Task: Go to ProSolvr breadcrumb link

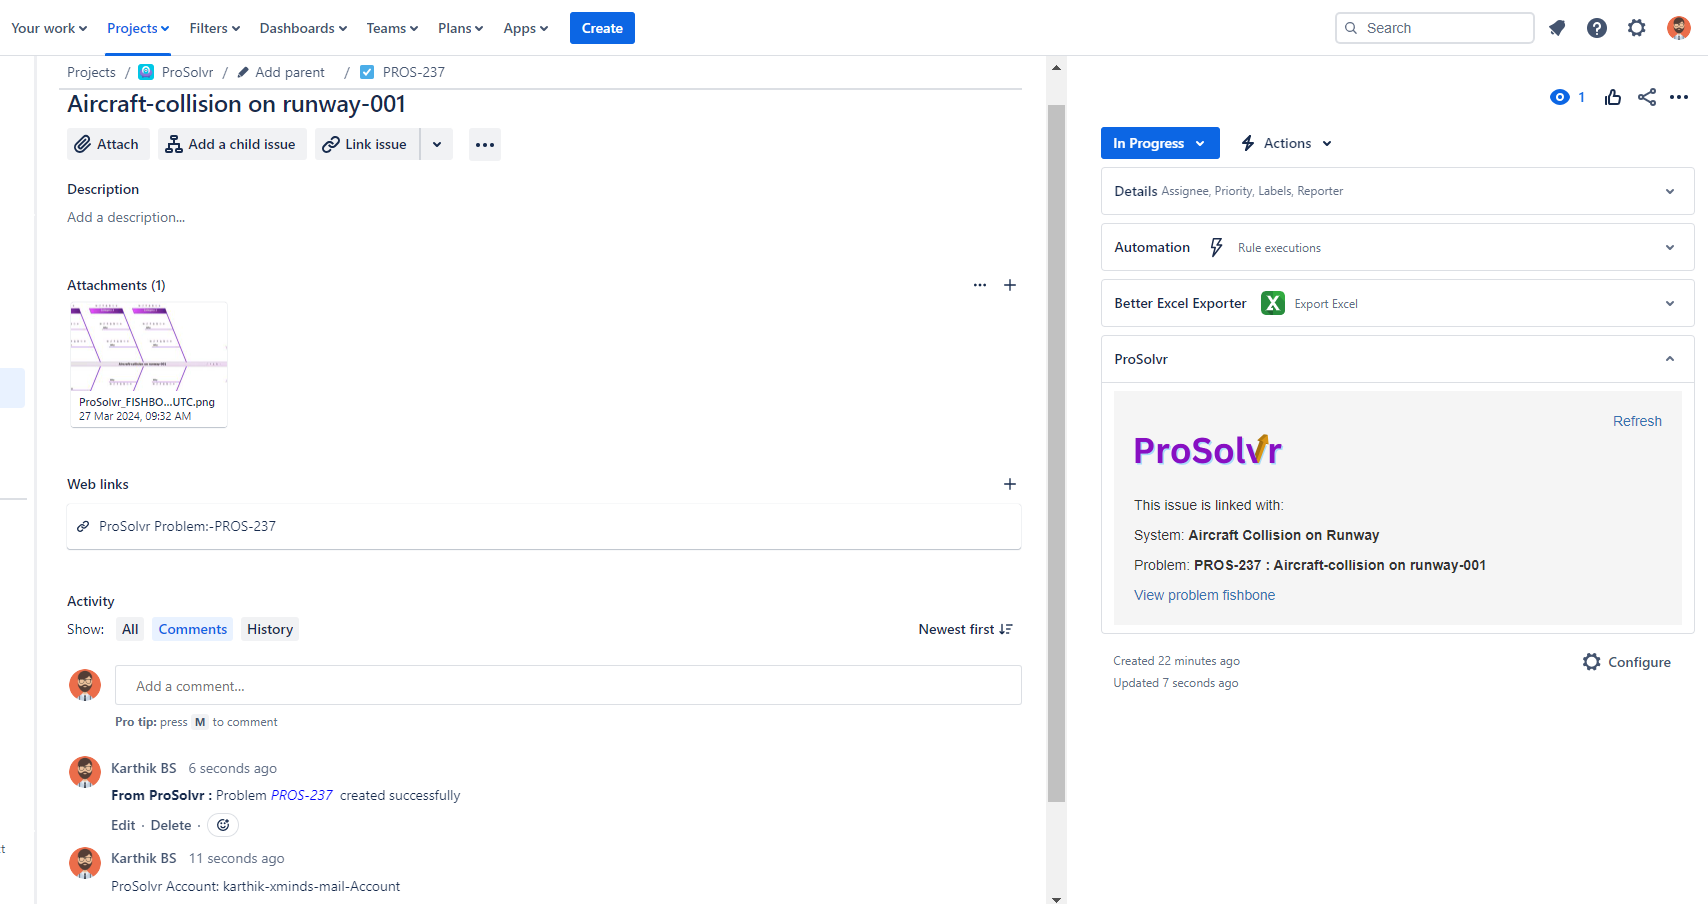Action: (x=187, y=72)
